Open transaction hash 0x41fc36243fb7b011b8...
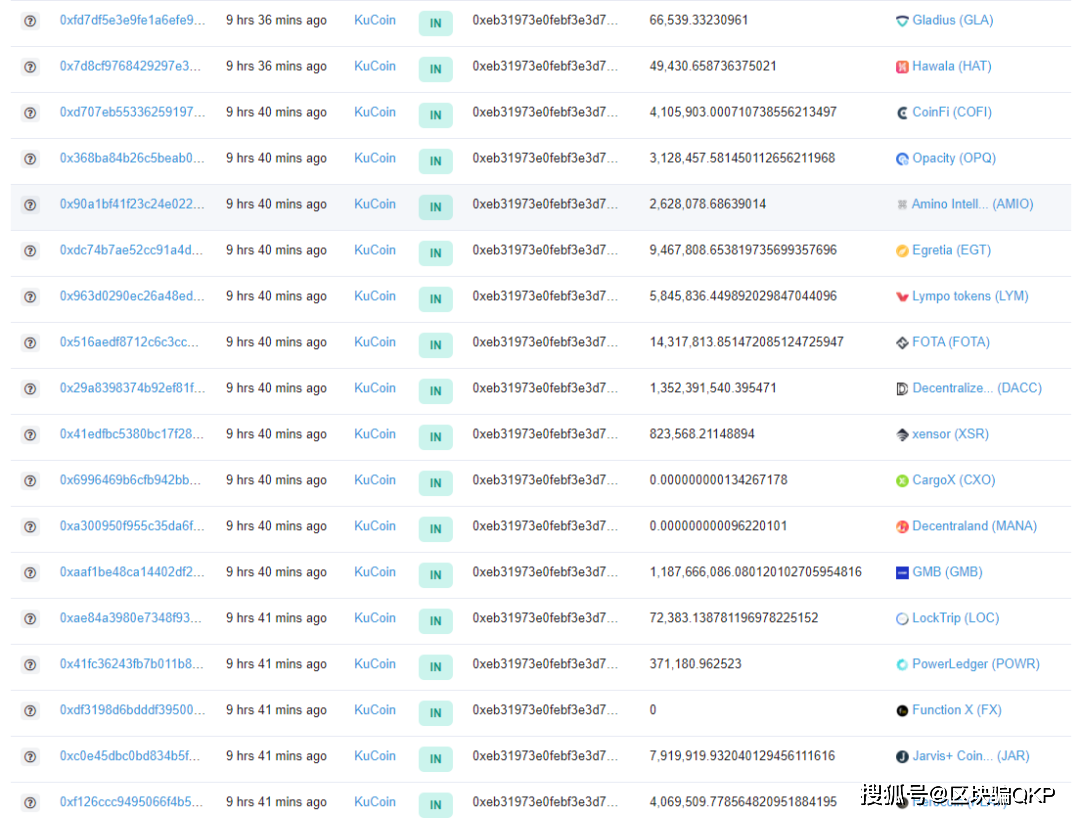 coord(132,664)
